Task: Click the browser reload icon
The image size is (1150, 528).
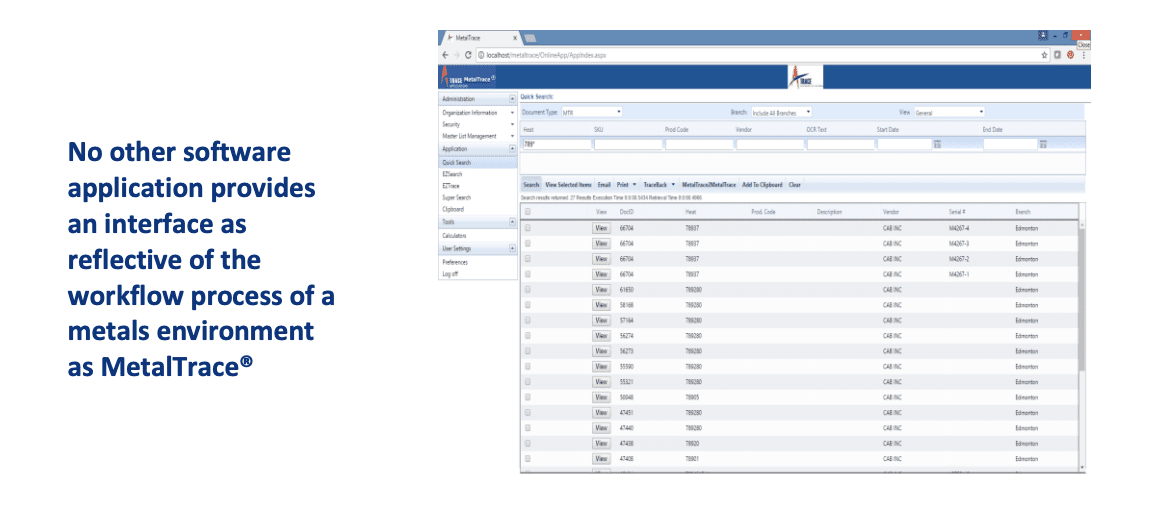Action: tap(468, 55)
